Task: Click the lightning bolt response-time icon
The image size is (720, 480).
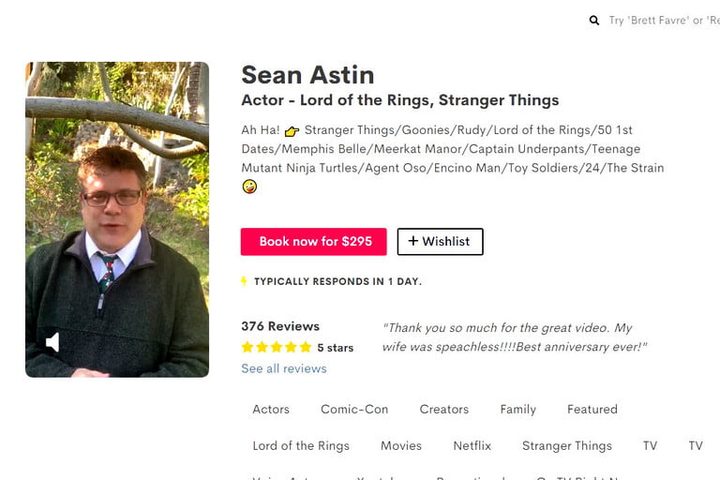Action: [x=244, y=281]
